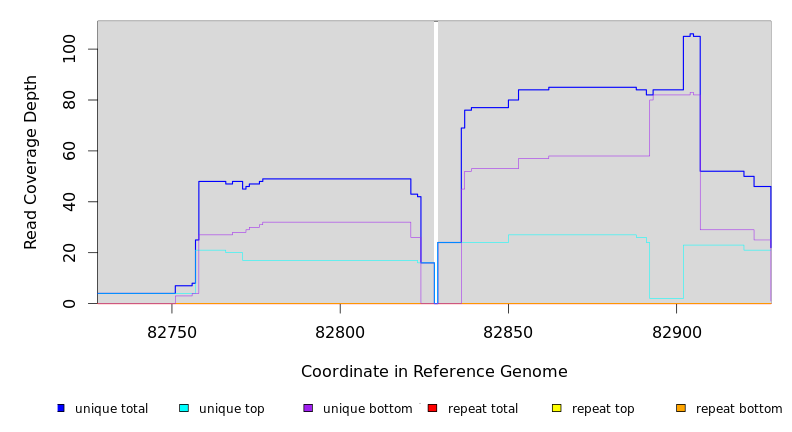
Task: Click the purple unique bottom legend swatch
Action: [x=308, y=408]
